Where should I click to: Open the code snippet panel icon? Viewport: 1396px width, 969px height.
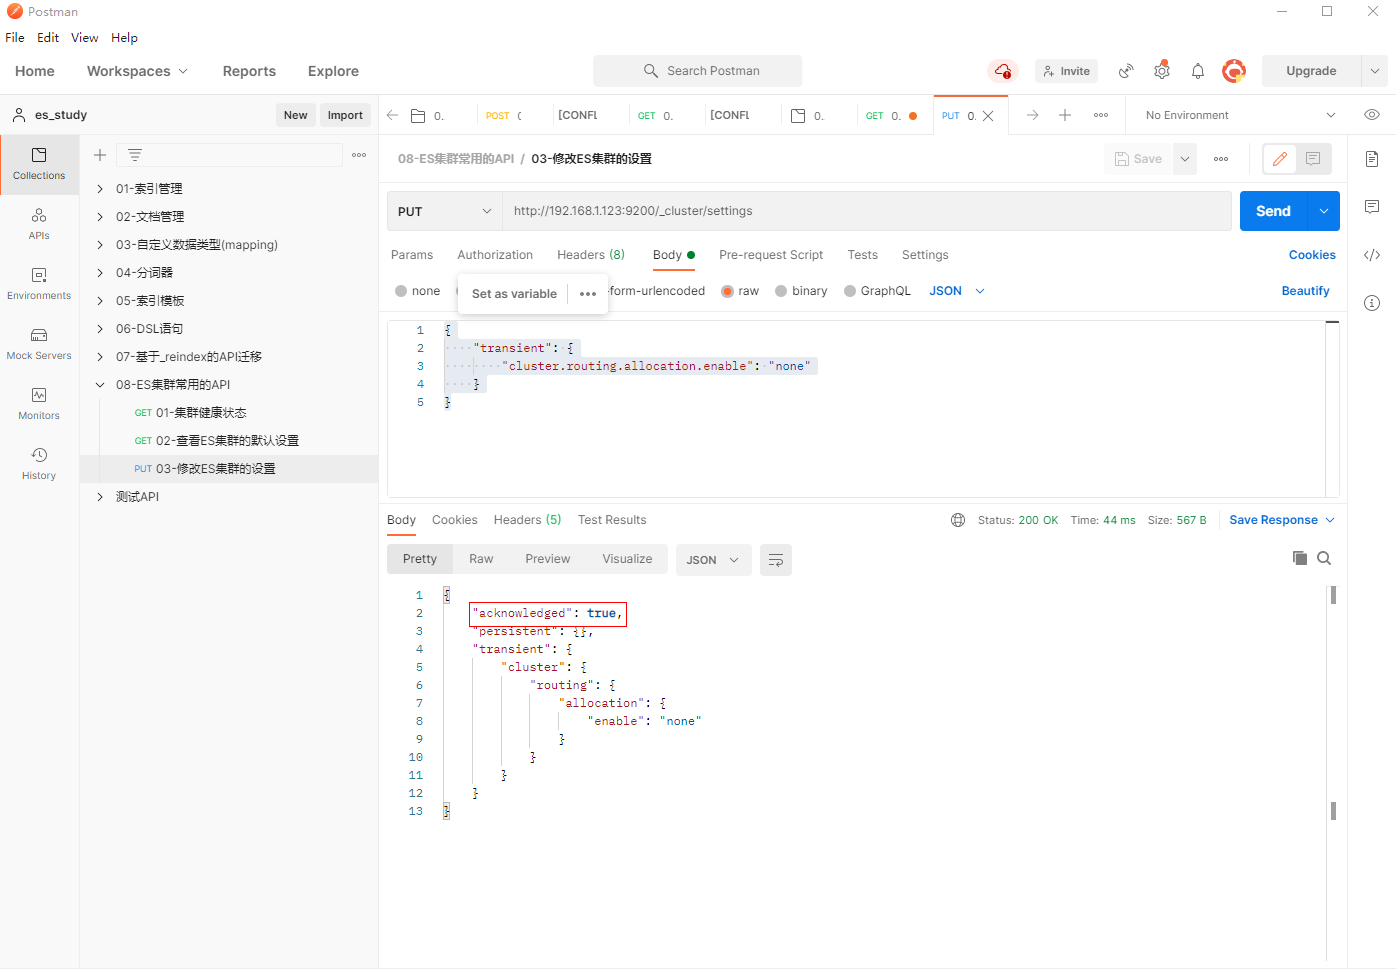1372,255
